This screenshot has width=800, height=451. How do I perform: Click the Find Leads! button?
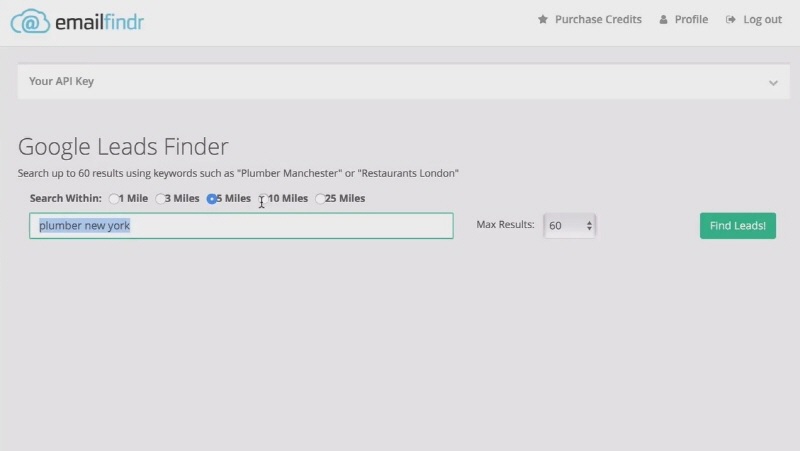(x=738, y=226)
